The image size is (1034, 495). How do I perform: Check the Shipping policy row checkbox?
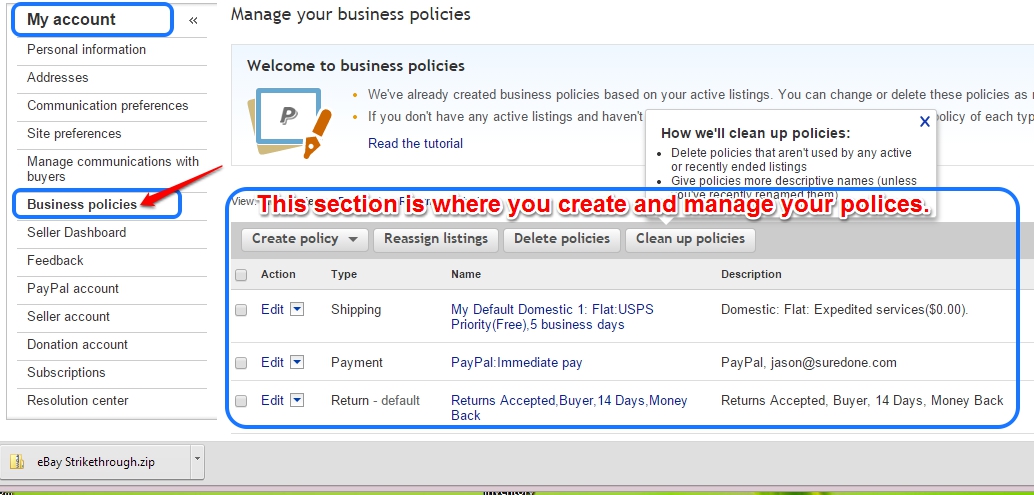241,310
